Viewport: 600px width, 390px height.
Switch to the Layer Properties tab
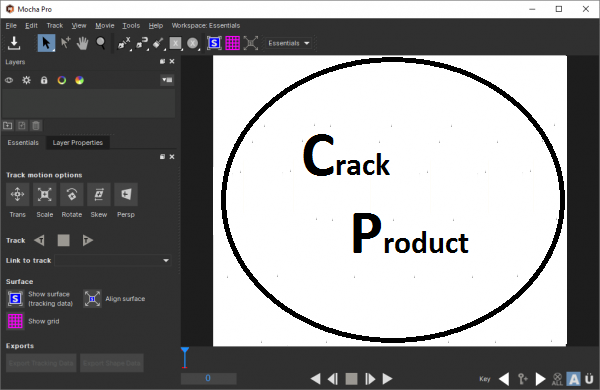coord(78,143)
